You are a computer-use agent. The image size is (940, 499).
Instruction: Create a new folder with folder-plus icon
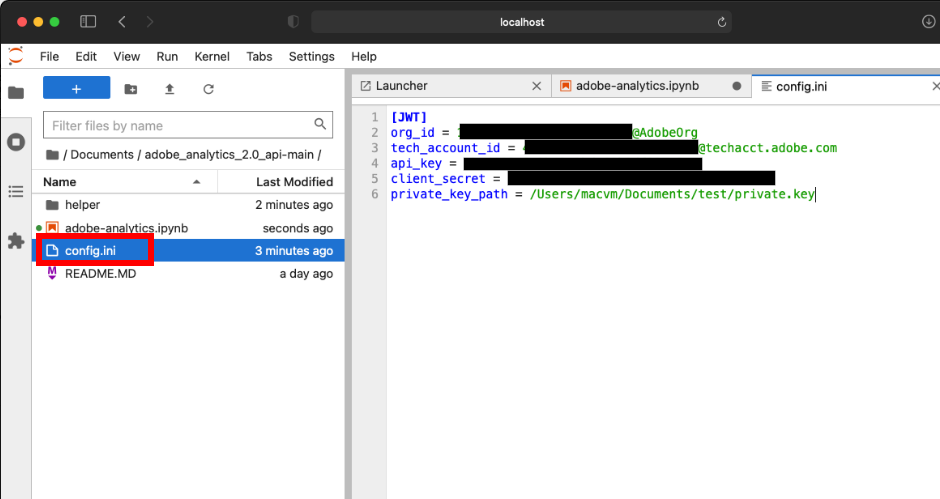click(131, 89)
